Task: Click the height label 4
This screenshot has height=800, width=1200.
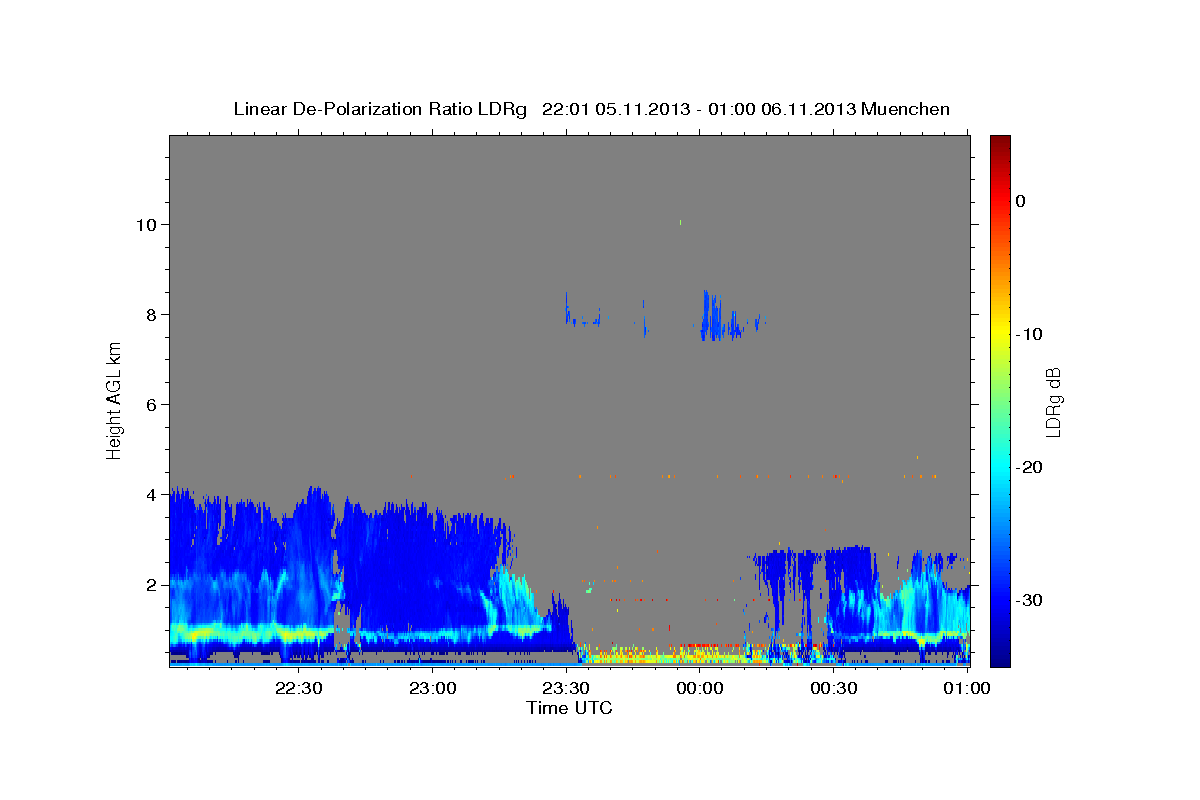Action: pos(152,494)
